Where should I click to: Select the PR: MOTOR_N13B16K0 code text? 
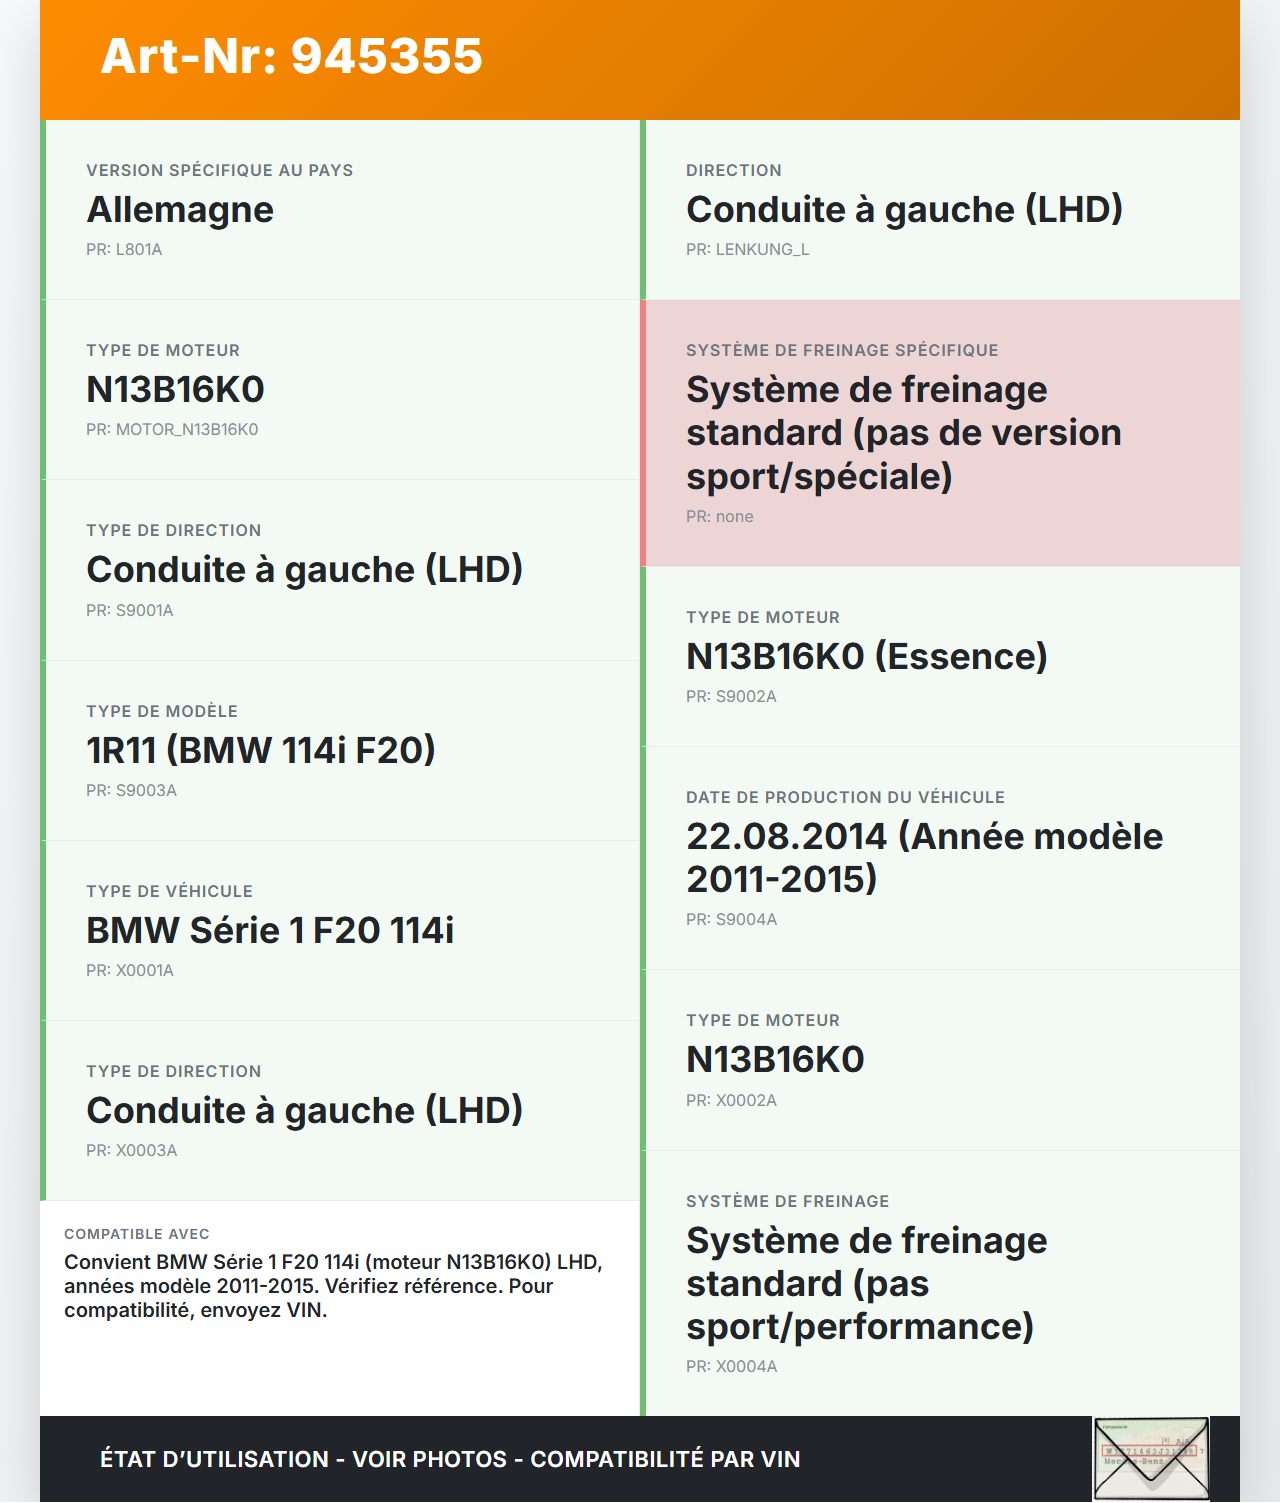pos(172,430)
